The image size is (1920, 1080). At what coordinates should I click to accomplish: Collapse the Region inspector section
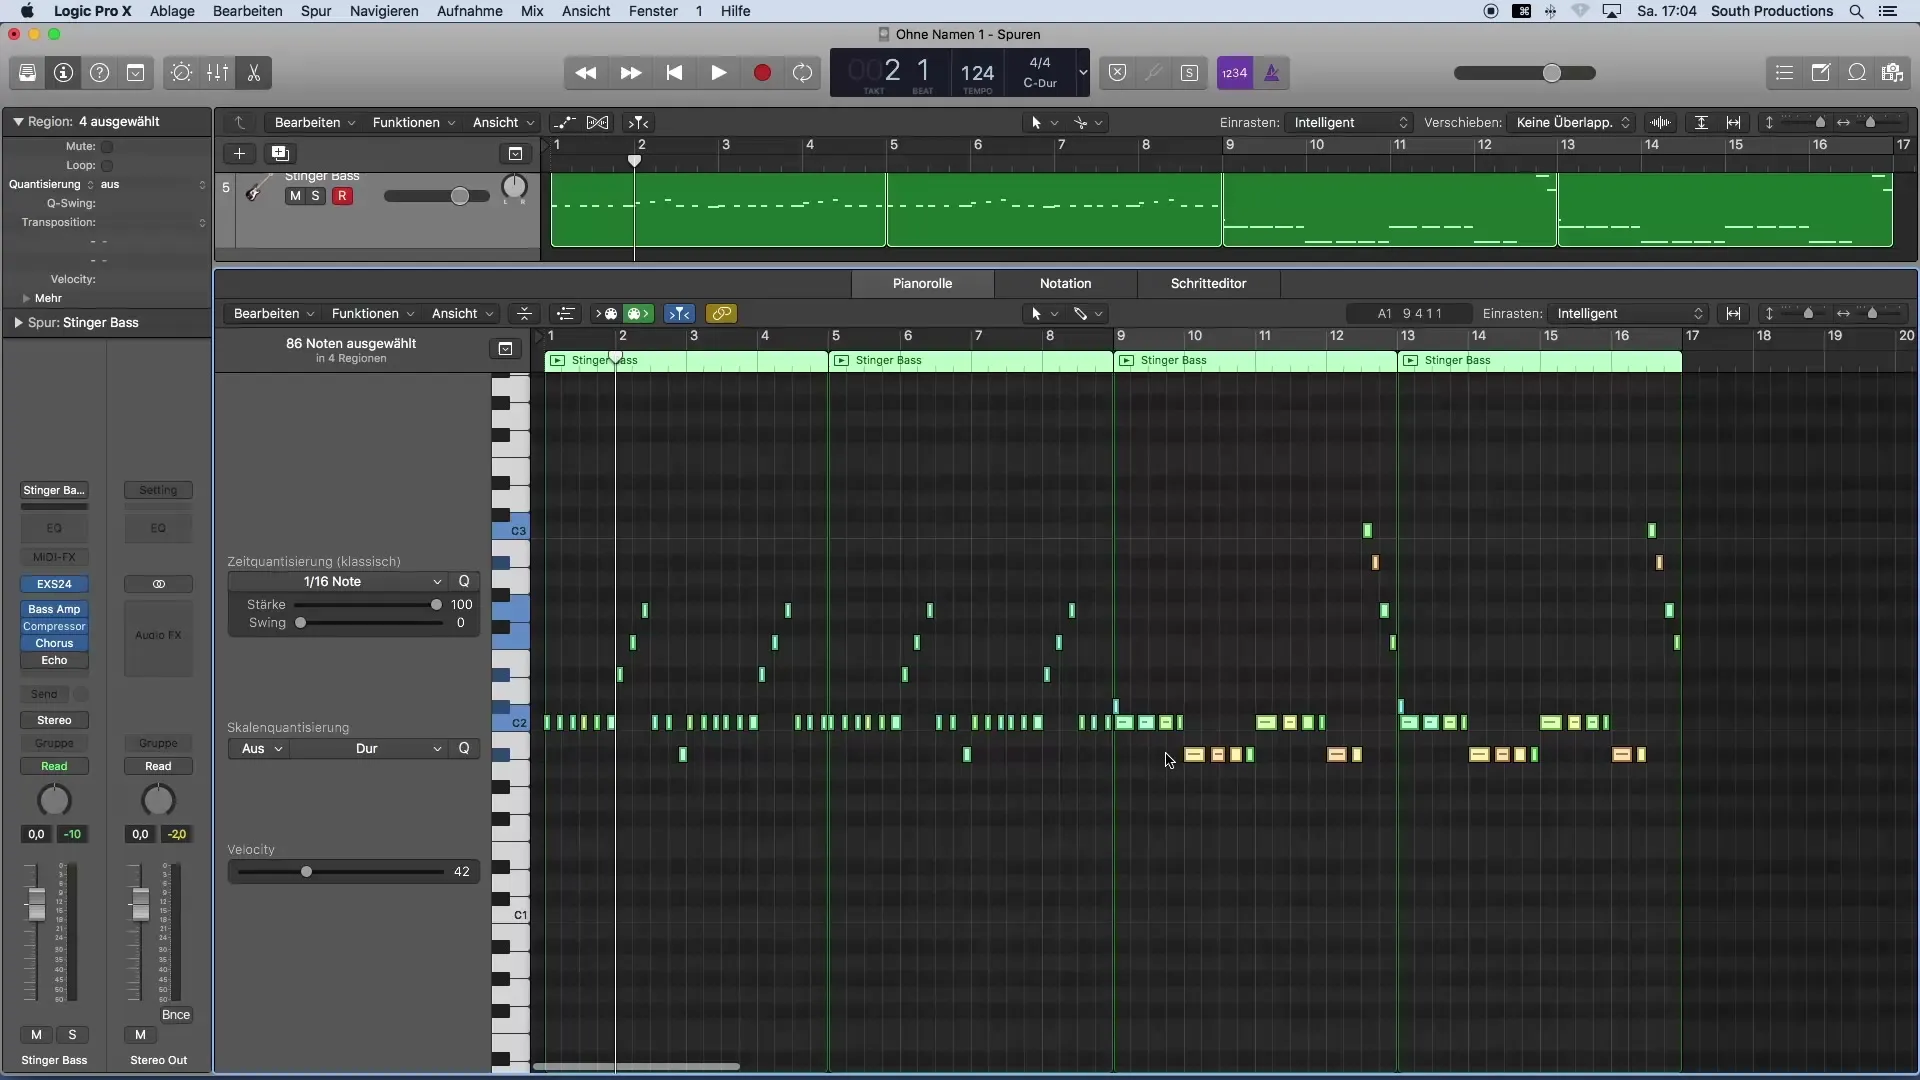click(18, 122)
